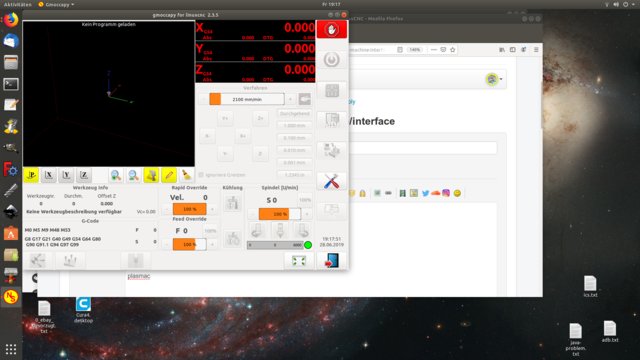Jog the X+ axis button
The width and height of the screenshot is (640, 360).
tap(243, 136)
